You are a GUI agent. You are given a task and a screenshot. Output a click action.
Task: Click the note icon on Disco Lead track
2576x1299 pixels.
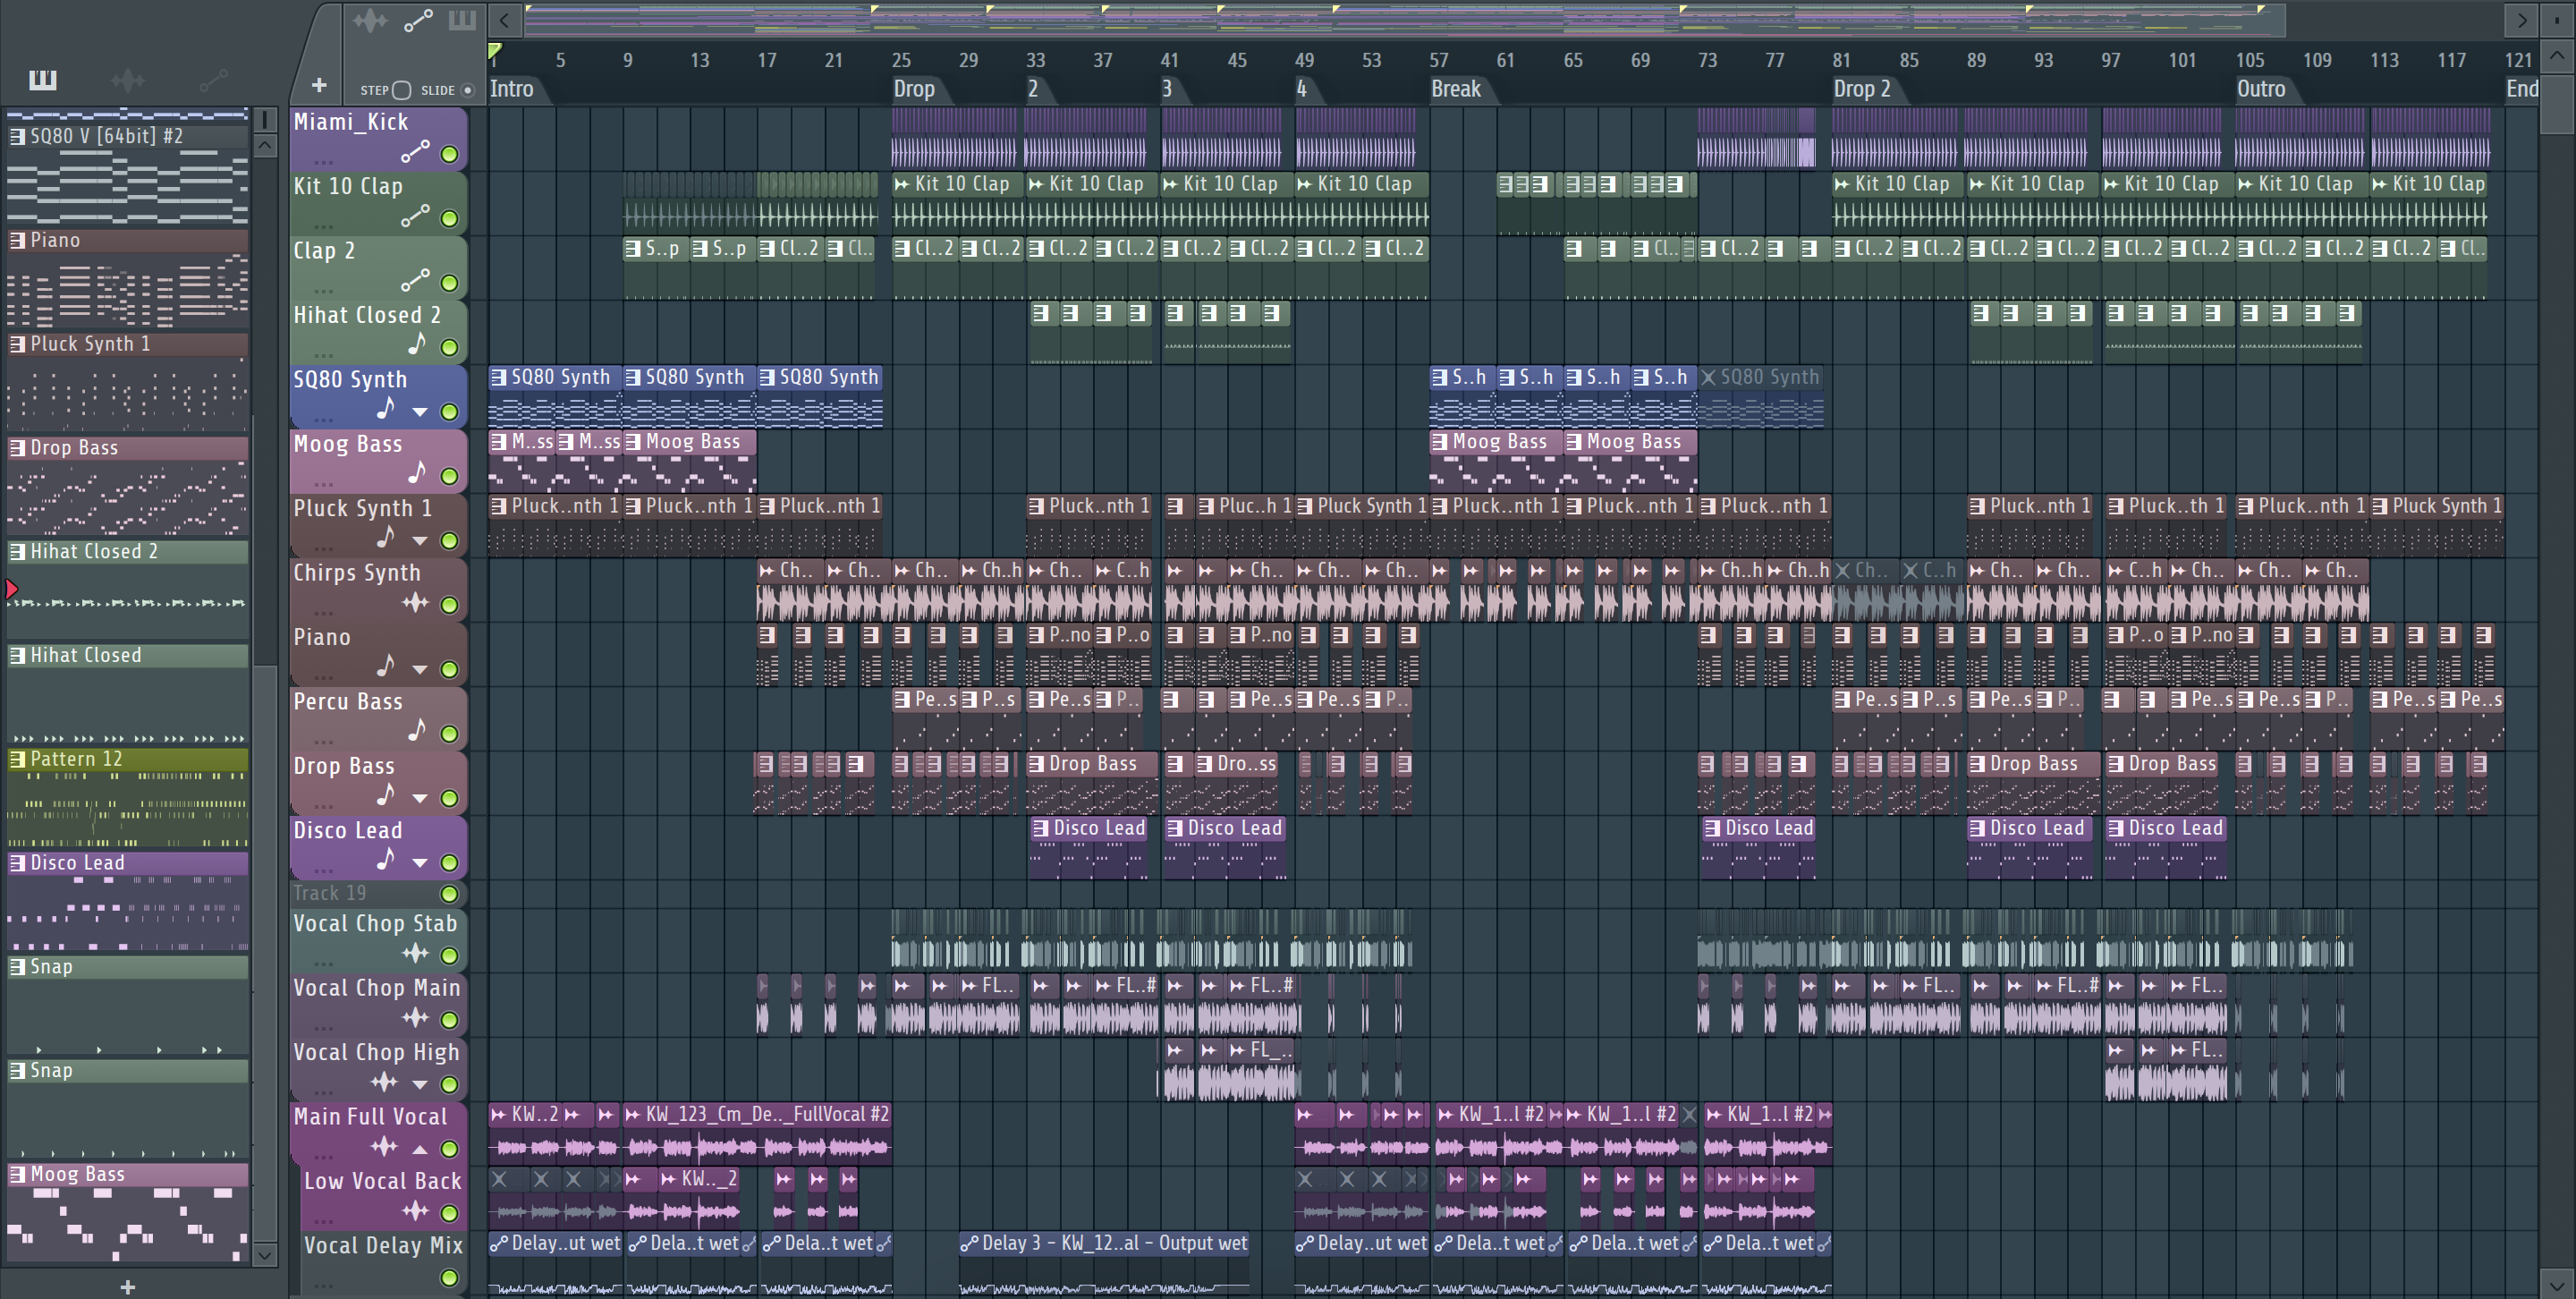tap(386, 859)
